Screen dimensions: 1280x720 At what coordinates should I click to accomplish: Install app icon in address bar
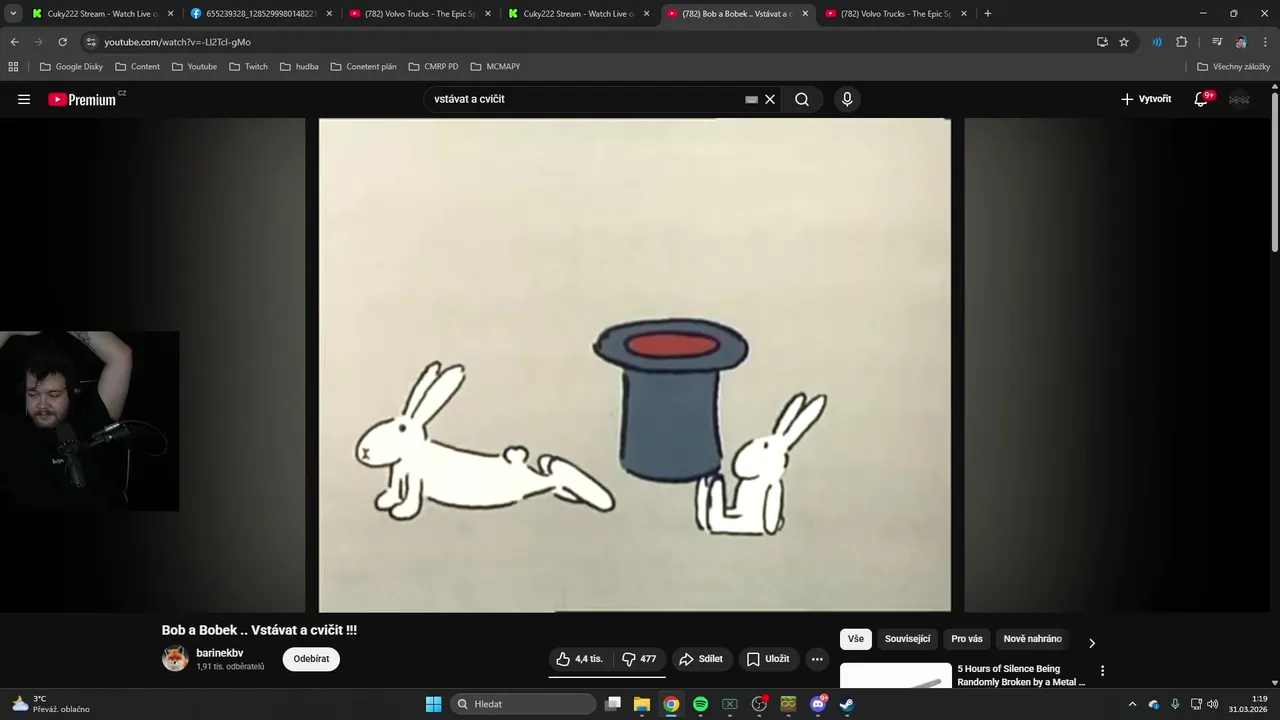[x=1102, y=42]
